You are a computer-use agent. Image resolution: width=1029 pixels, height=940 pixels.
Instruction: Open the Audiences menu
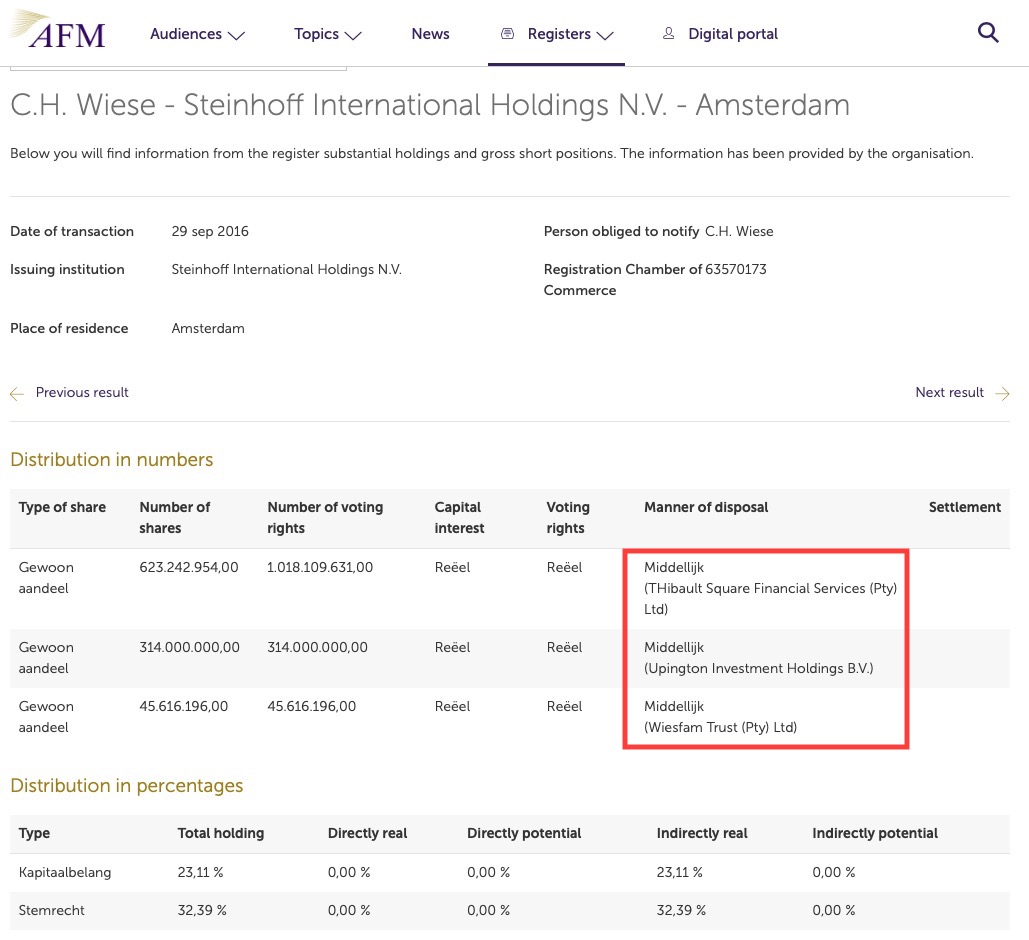click(186, 34)
